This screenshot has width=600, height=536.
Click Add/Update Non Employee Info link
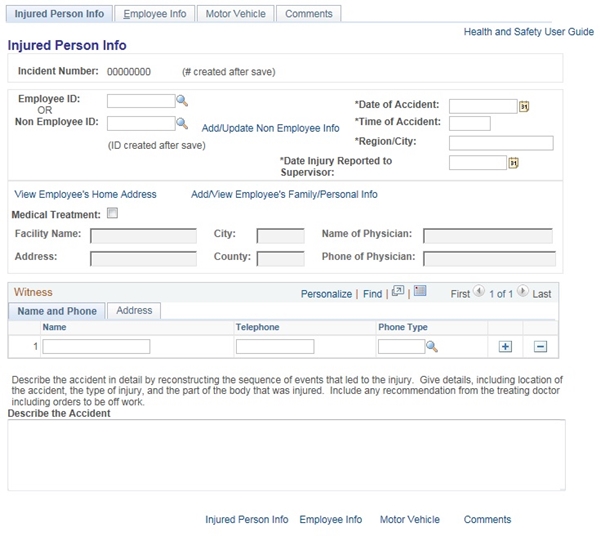pyautogui.click(x=270, y=128)
